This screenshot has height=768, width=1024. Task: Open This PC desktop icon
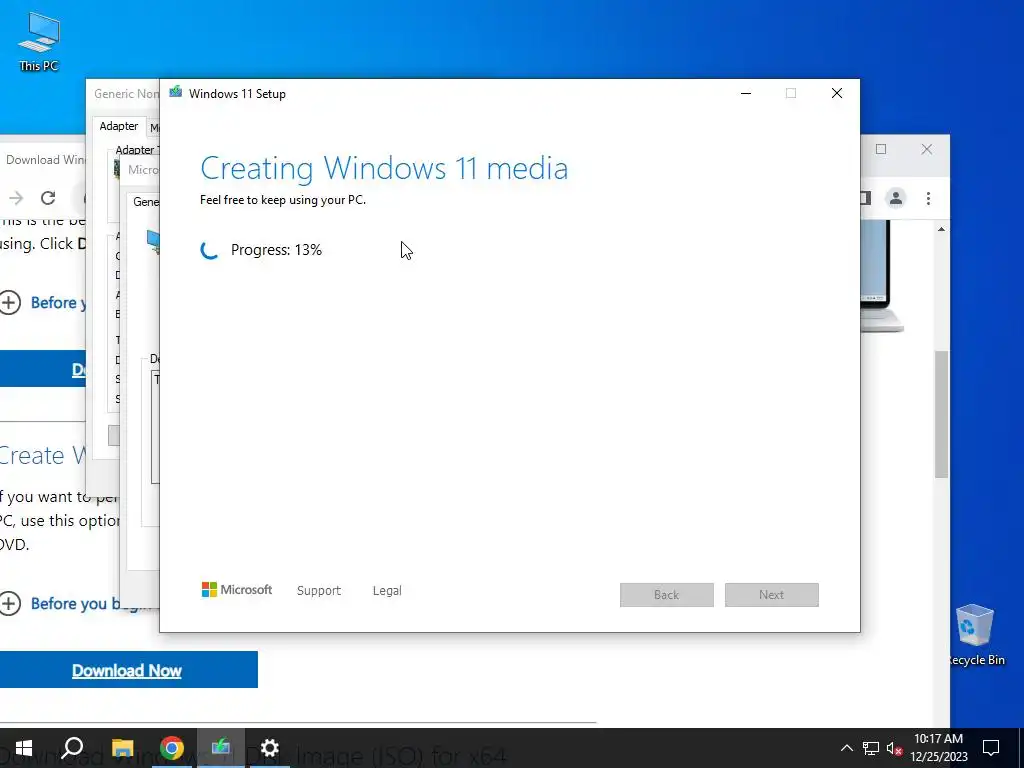click(x=39, y=41)
